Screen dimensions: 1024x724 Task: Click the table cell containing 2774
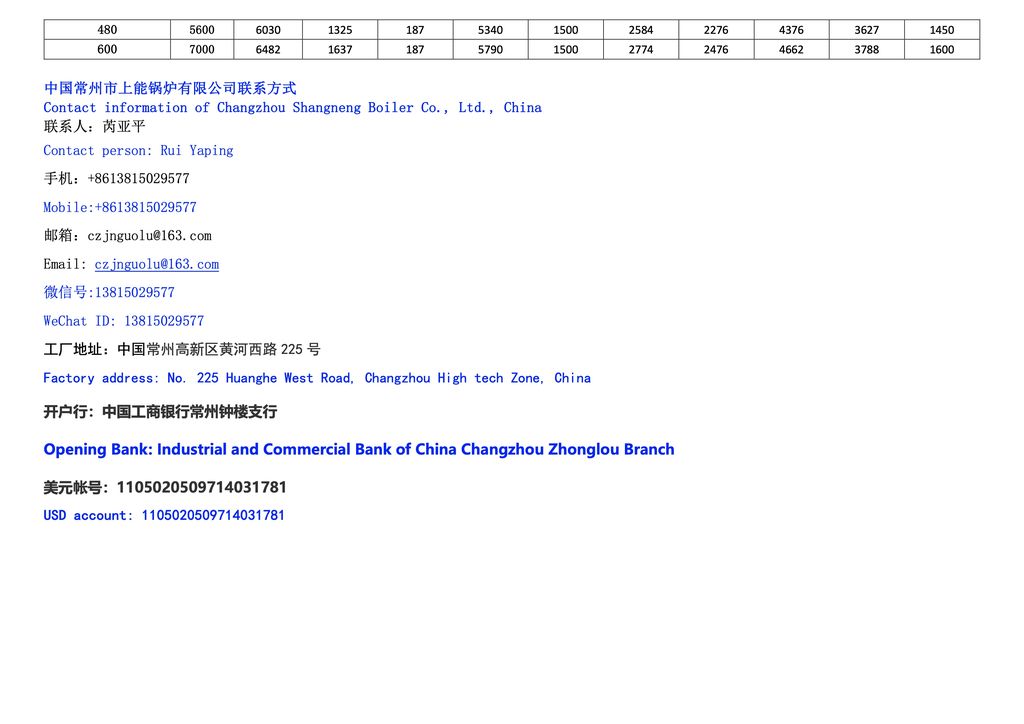(640, 49)
